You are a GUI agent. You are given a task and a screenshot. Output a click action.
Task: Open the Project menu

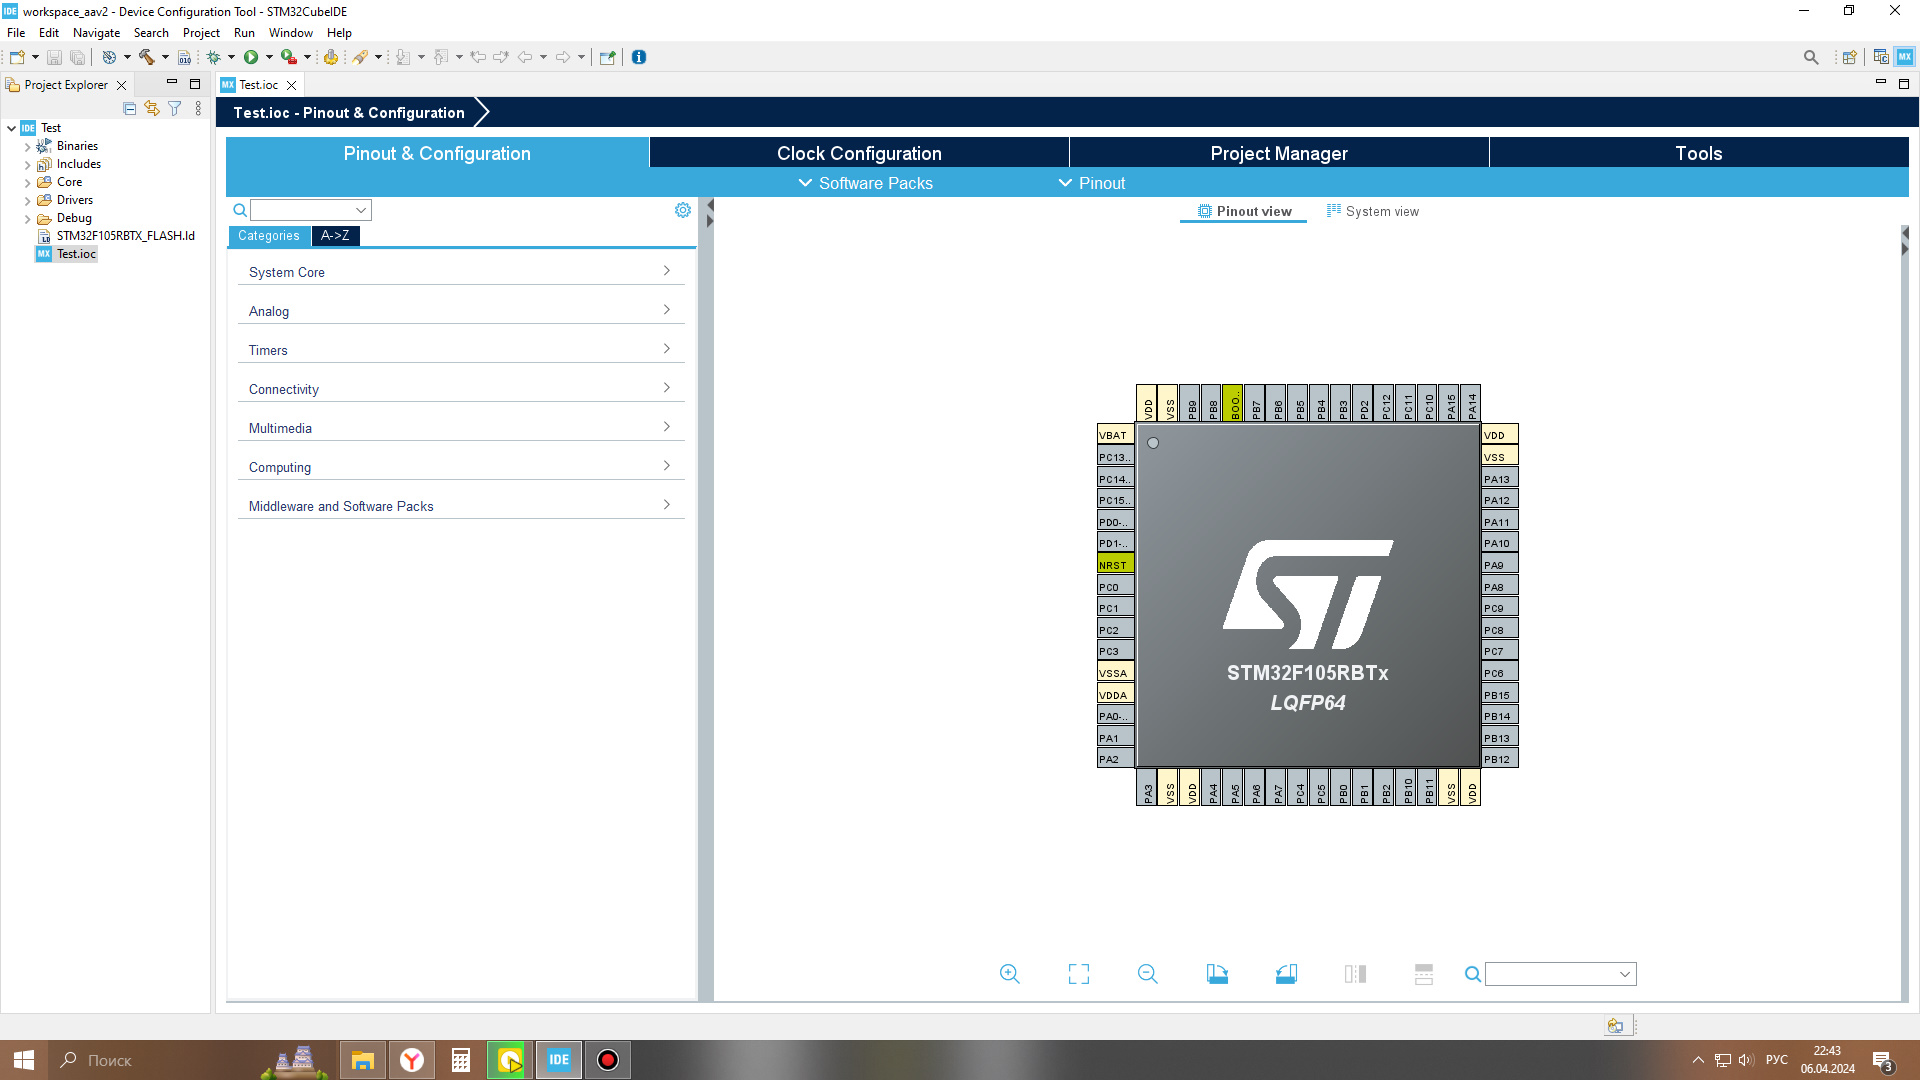[201, 33]
